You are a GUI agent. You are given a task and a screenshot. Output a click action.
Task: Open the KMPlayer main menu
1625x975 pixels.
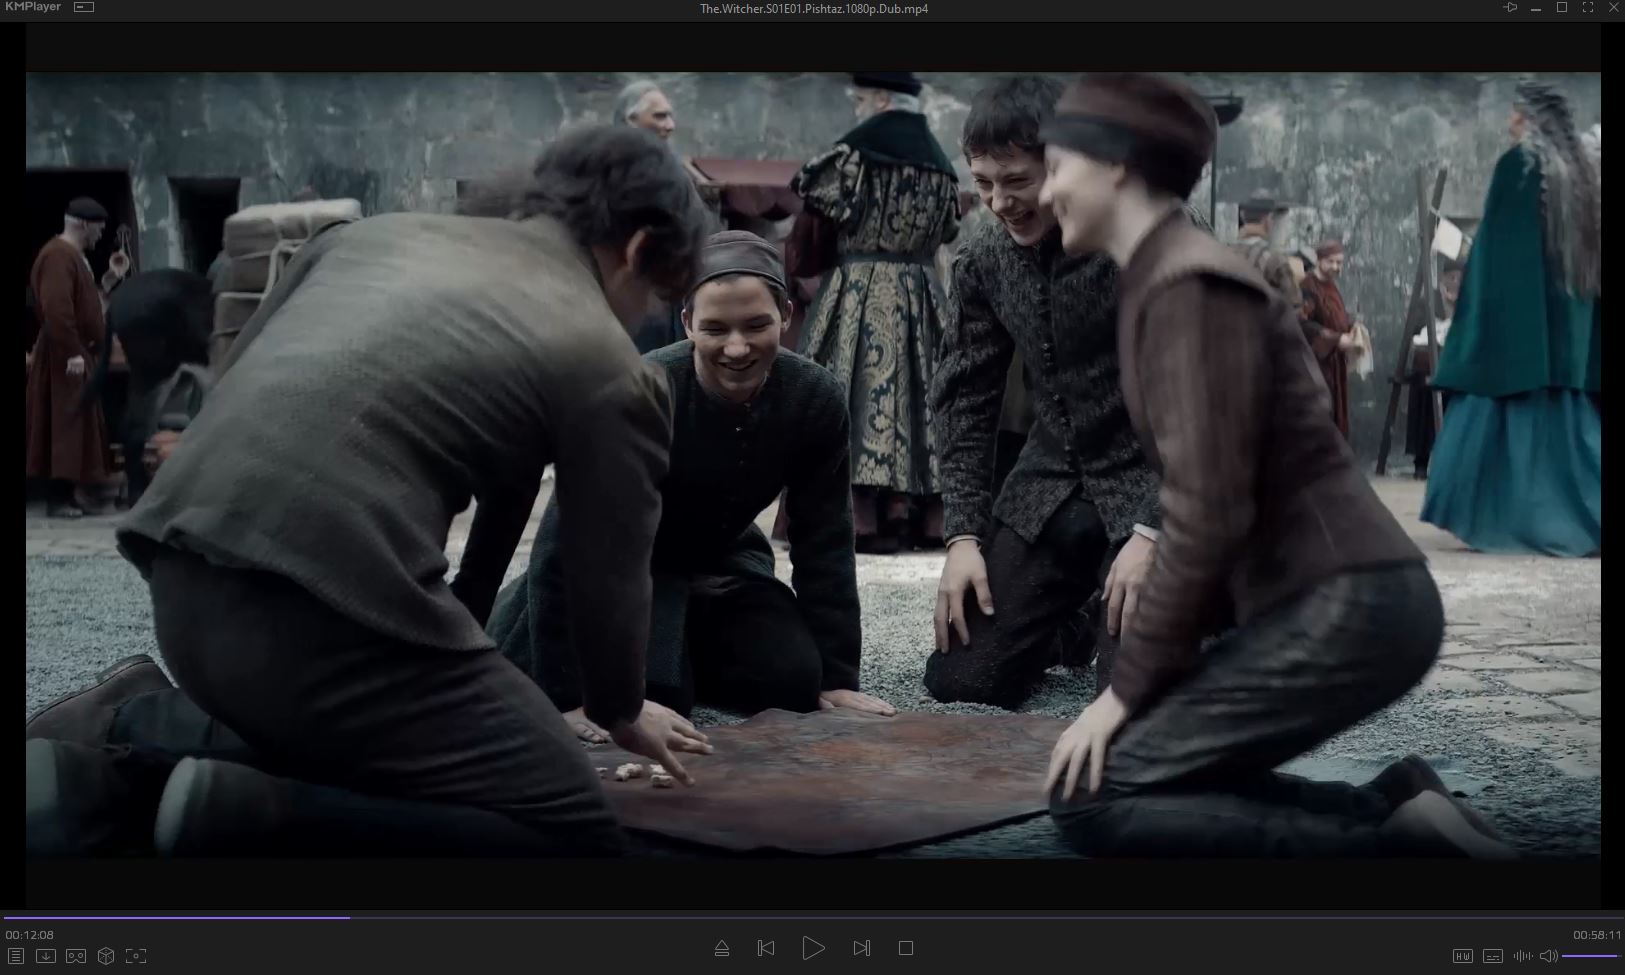32,7
